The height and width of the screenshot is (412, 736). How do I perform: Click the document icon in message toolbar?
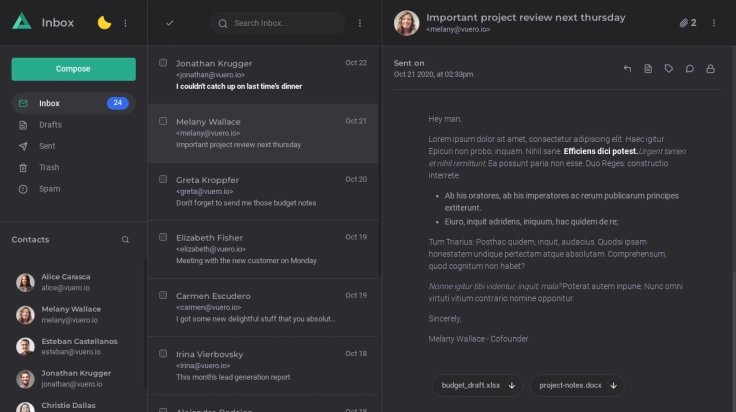coord(648,69)
